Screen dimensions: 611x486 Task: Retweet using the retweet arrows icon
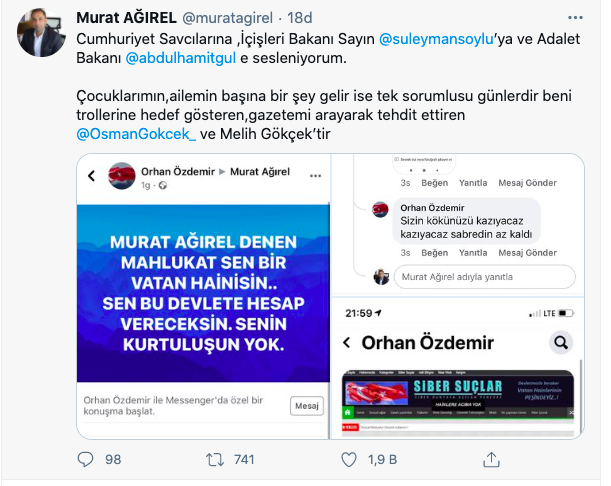[x=215, y=459]
